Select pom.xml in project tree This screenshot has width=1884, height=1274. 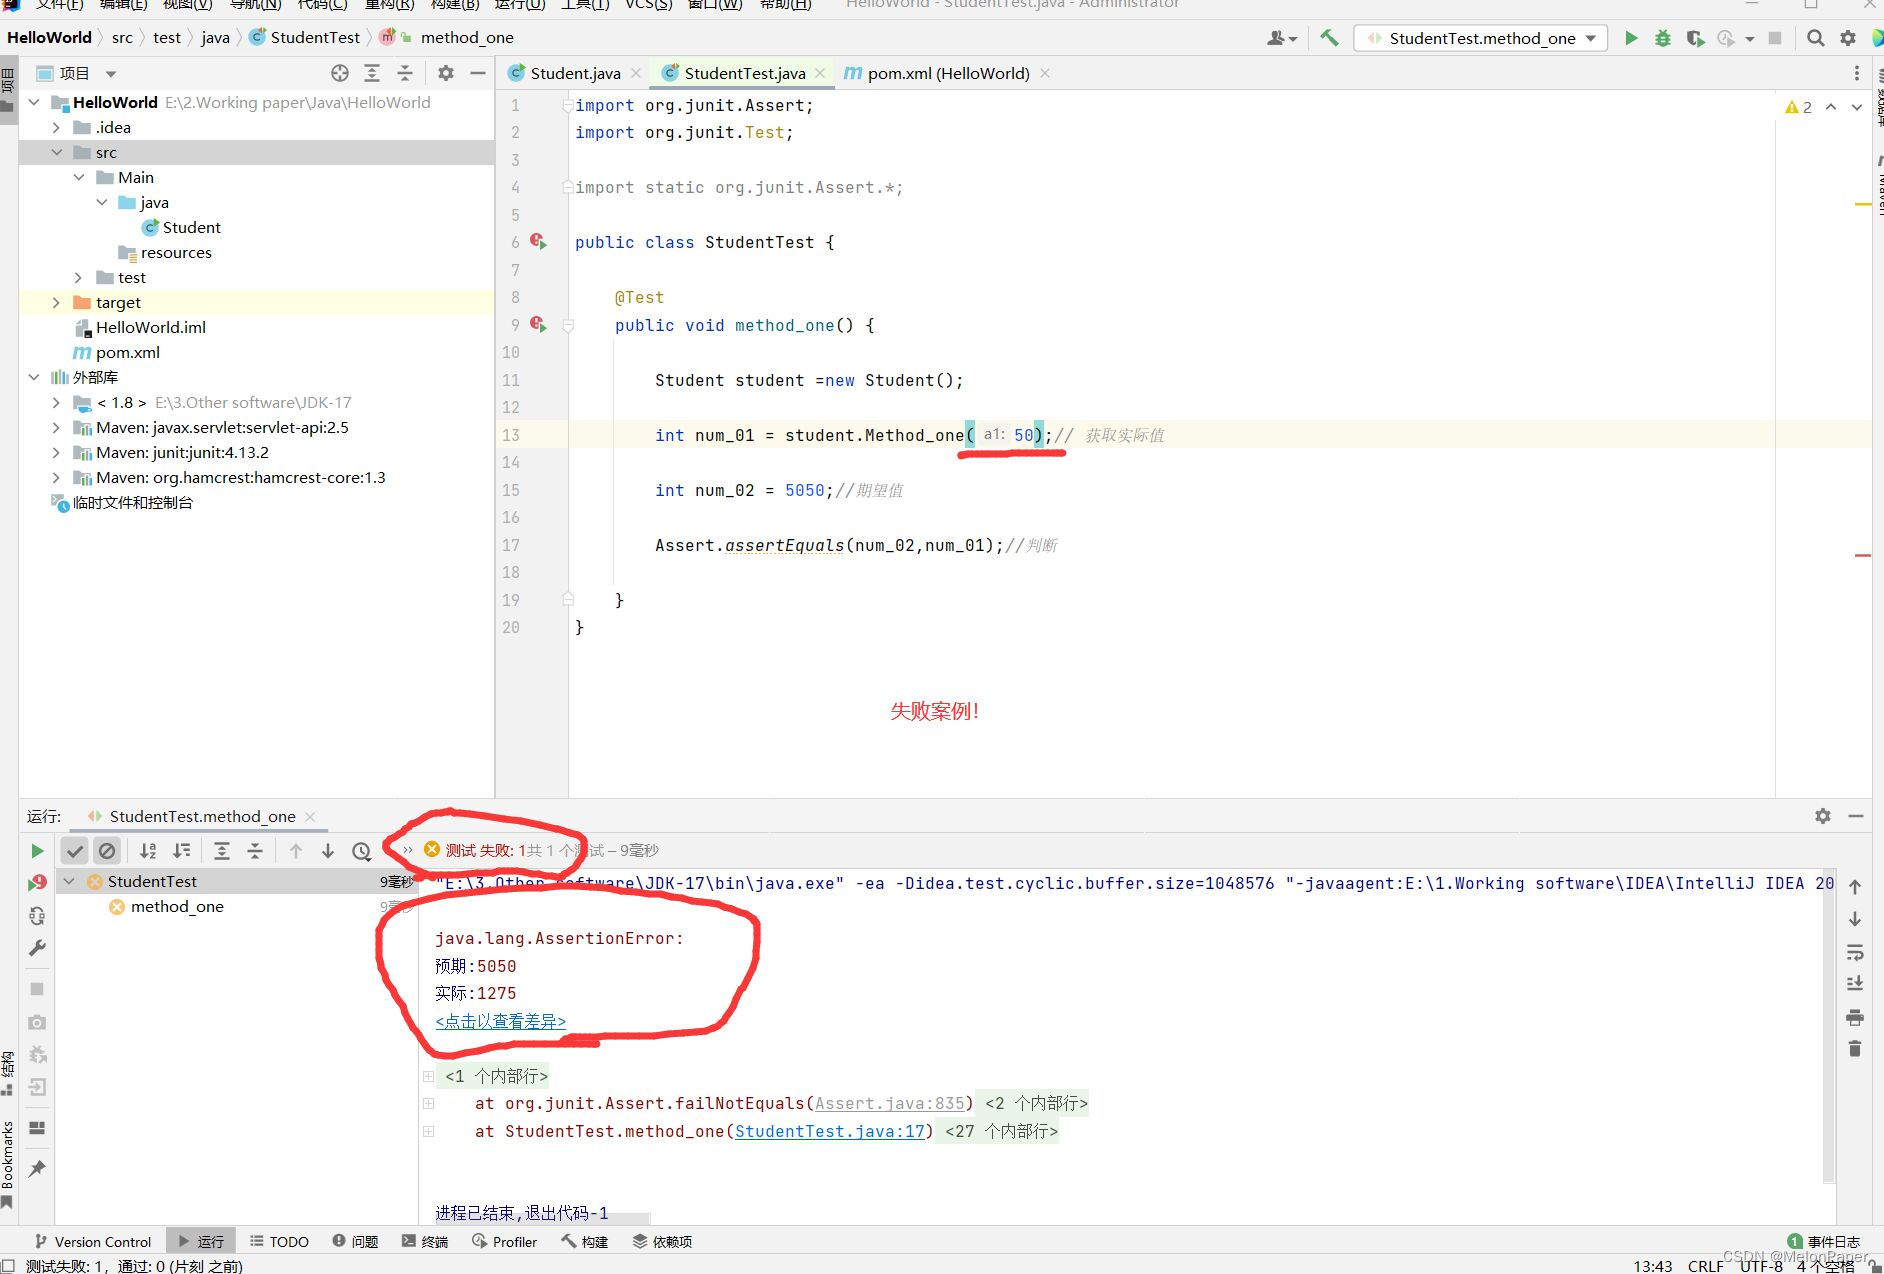click(x=117, y=352)
